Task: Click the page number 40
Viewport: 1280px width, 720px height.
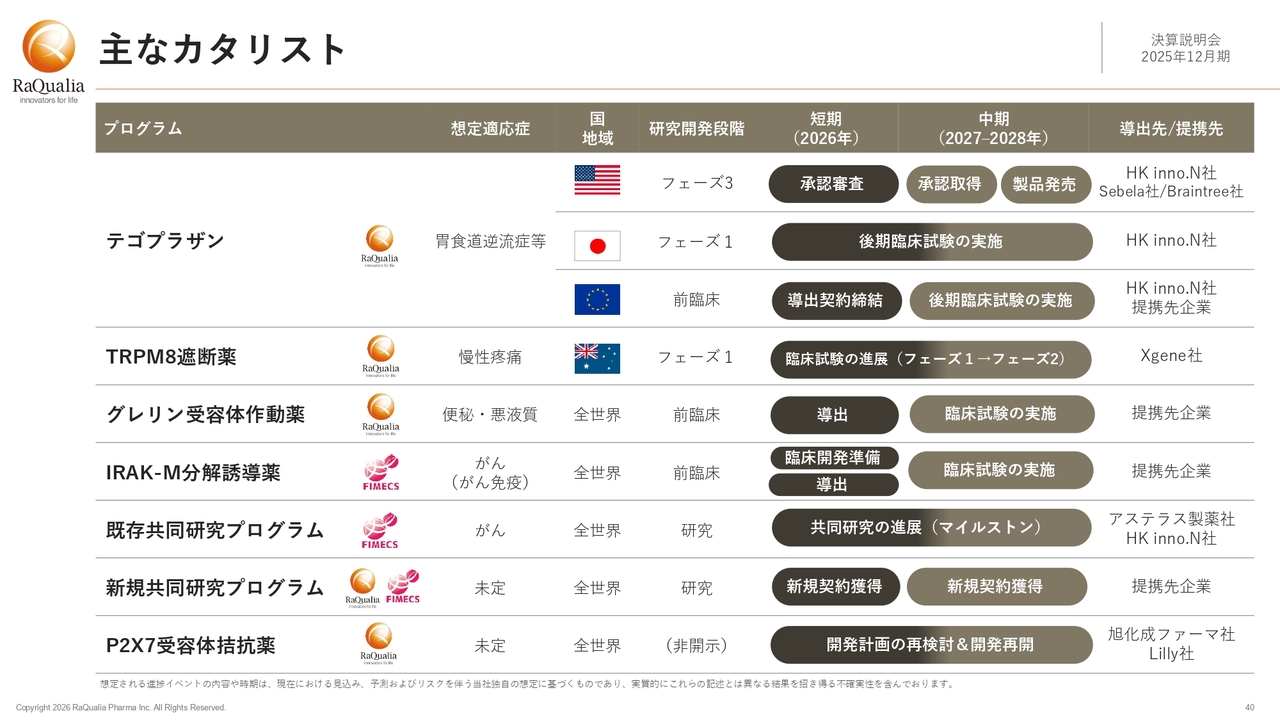Action: click(1249, 708)
